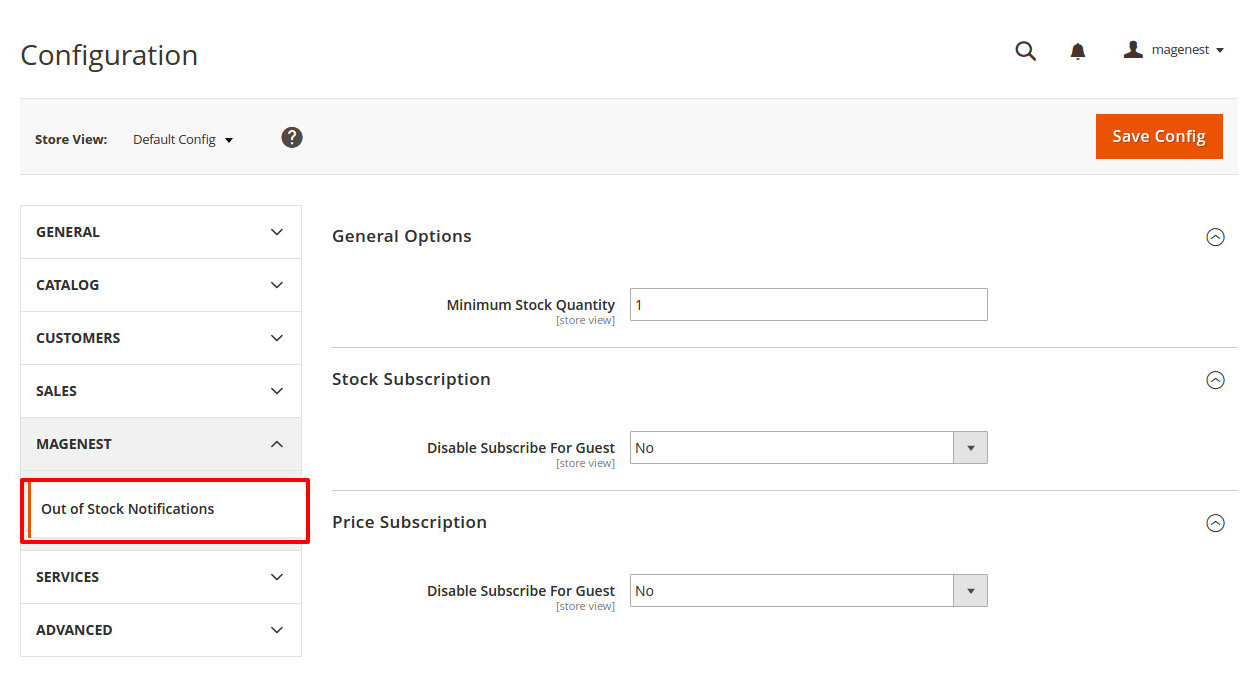This screenshot has width=1251, height=687.
Task: Expand the GENERAL configuration tab
Action: click(161, 232)
